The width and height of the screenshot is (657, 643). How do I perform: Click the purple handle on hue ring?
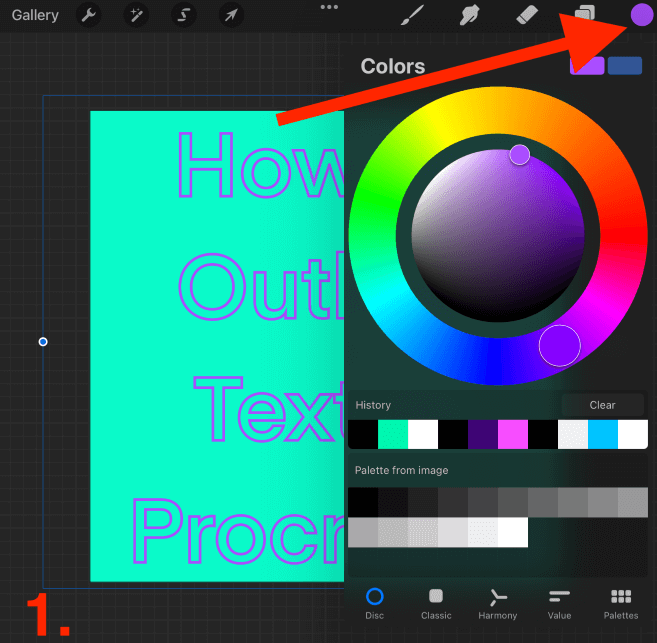point(559,346)
